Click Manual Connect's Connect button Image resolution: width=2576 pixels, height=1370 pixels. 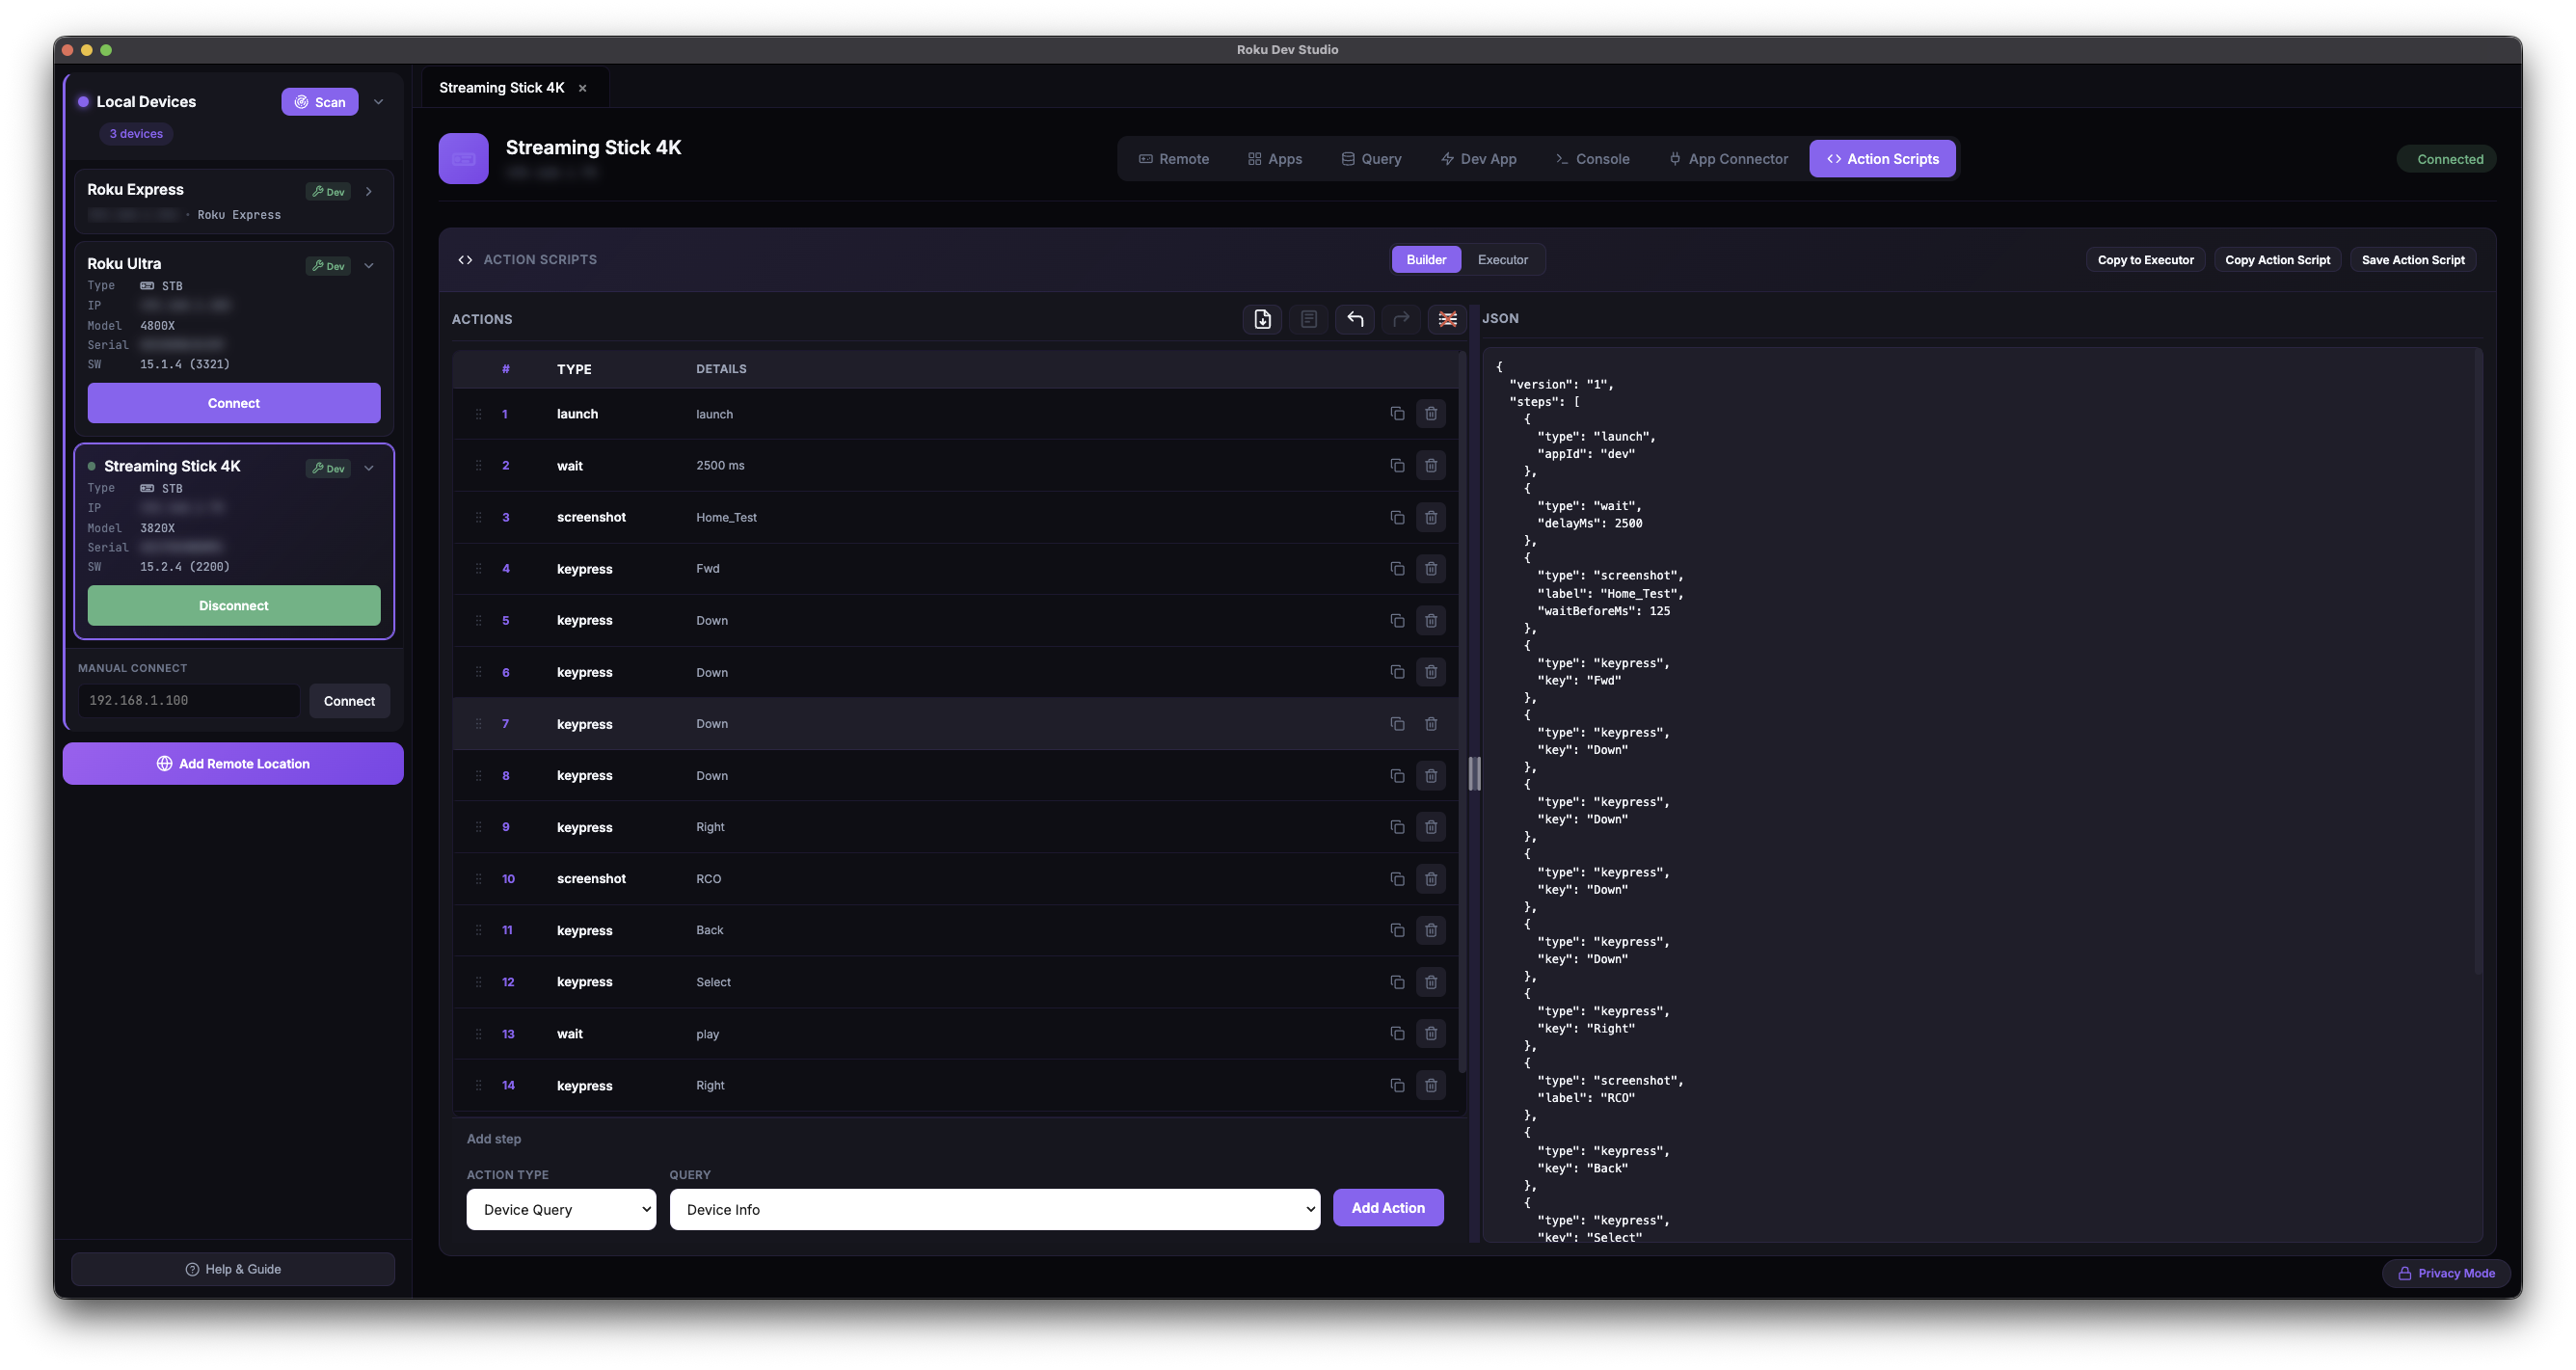tap(349, 701)
